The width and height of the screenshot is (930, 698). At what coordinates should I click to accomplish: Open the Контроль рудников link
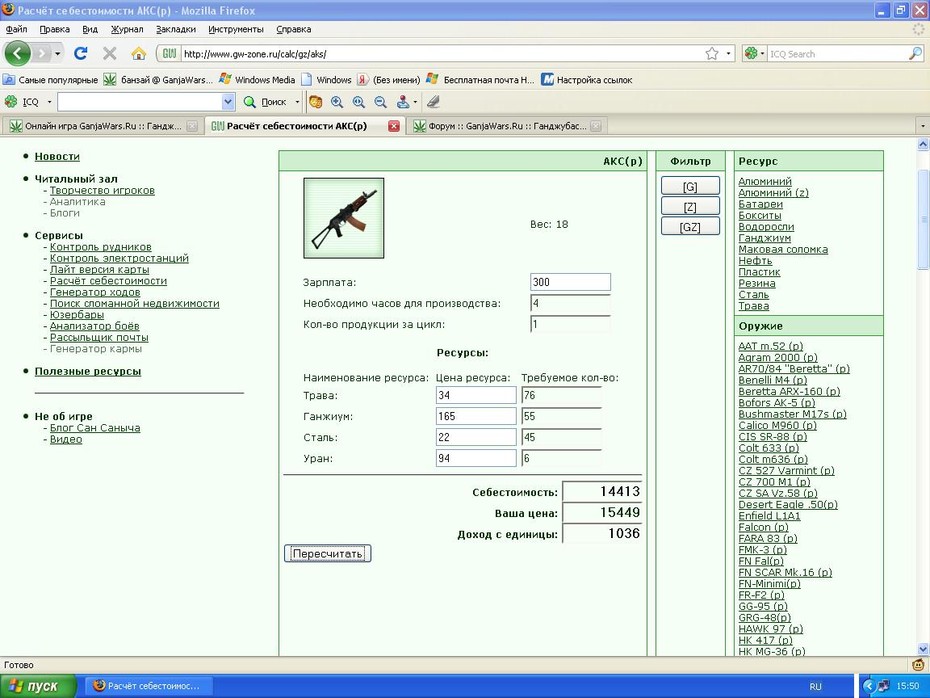click(100, 247)
